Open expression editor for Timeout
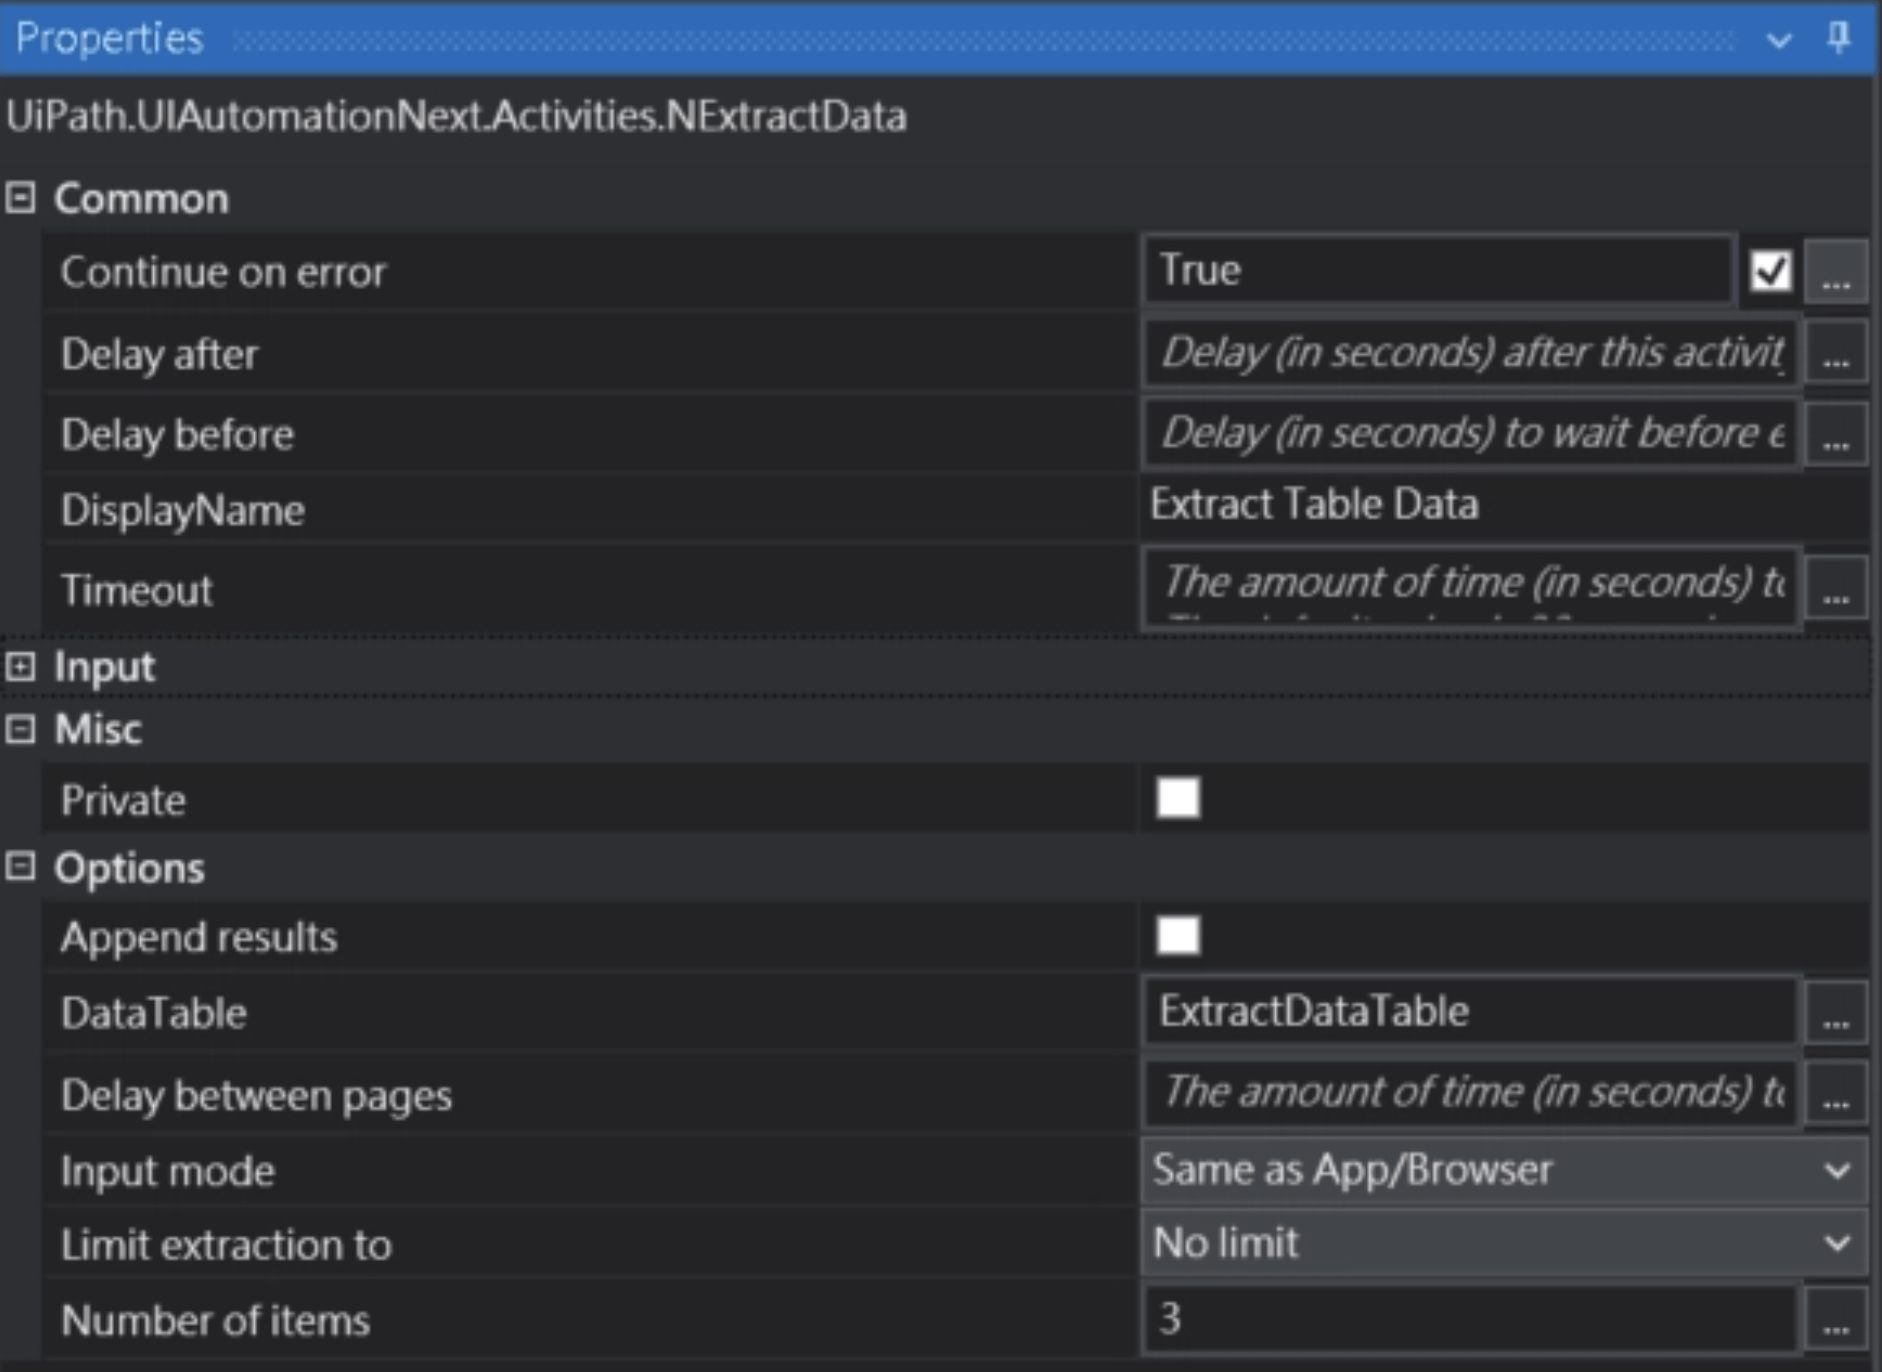The width and height of the screenshot is (1882, 1372). click(x=1835, y=590)
